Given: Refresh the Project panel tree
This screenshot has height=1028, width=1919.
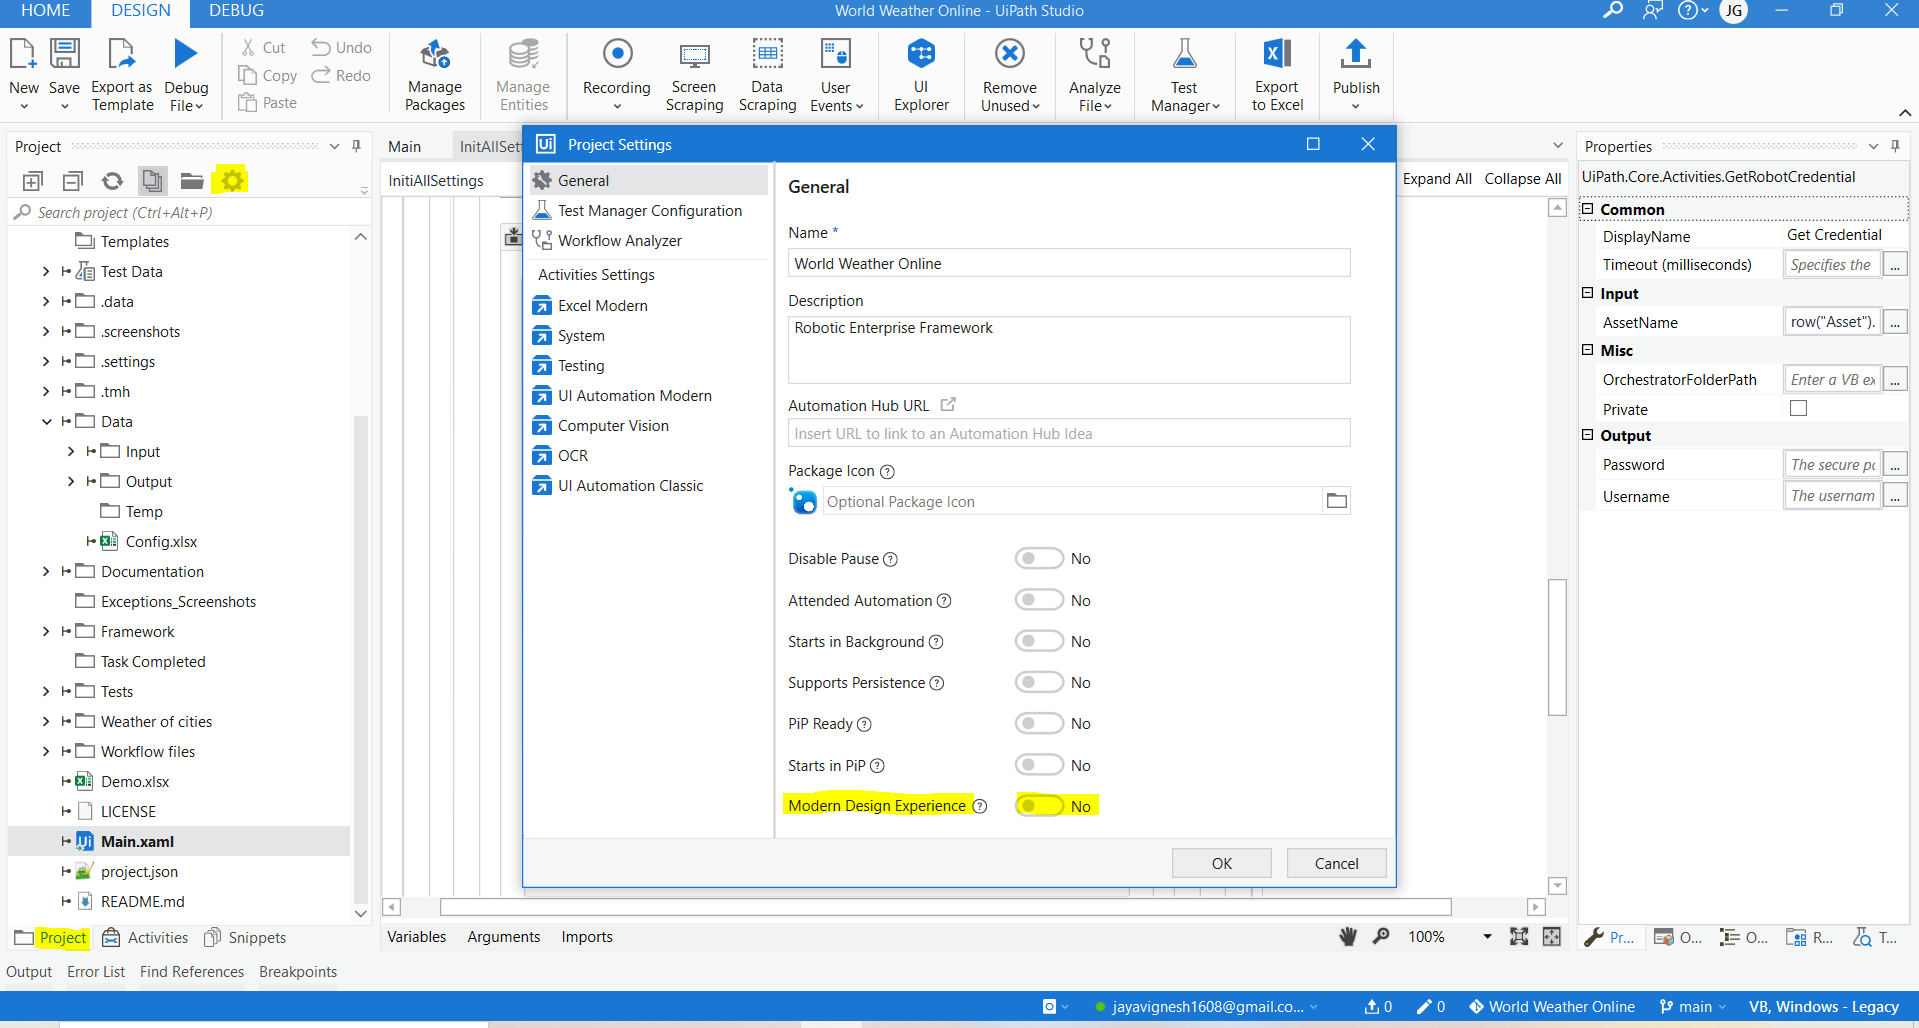Looking at the screenshot, I should tap(112, 181).
